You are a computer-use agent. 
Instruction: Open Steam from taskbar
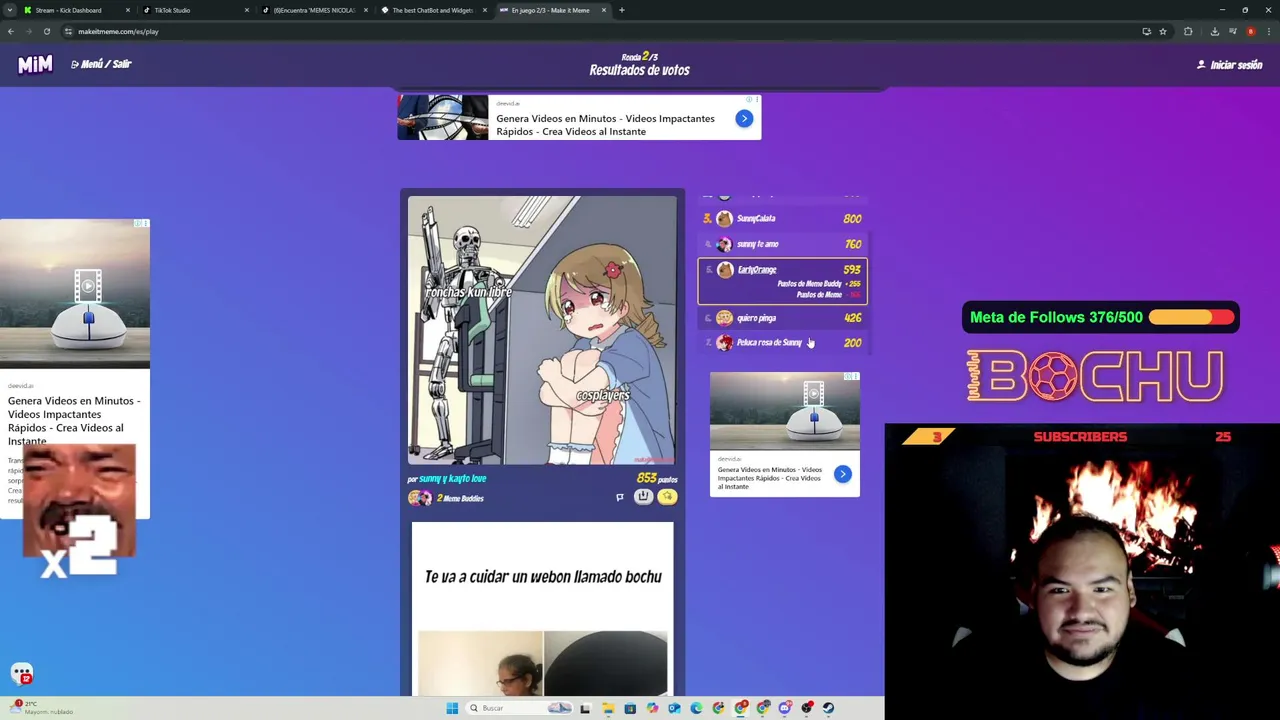[x=828, y=708]
